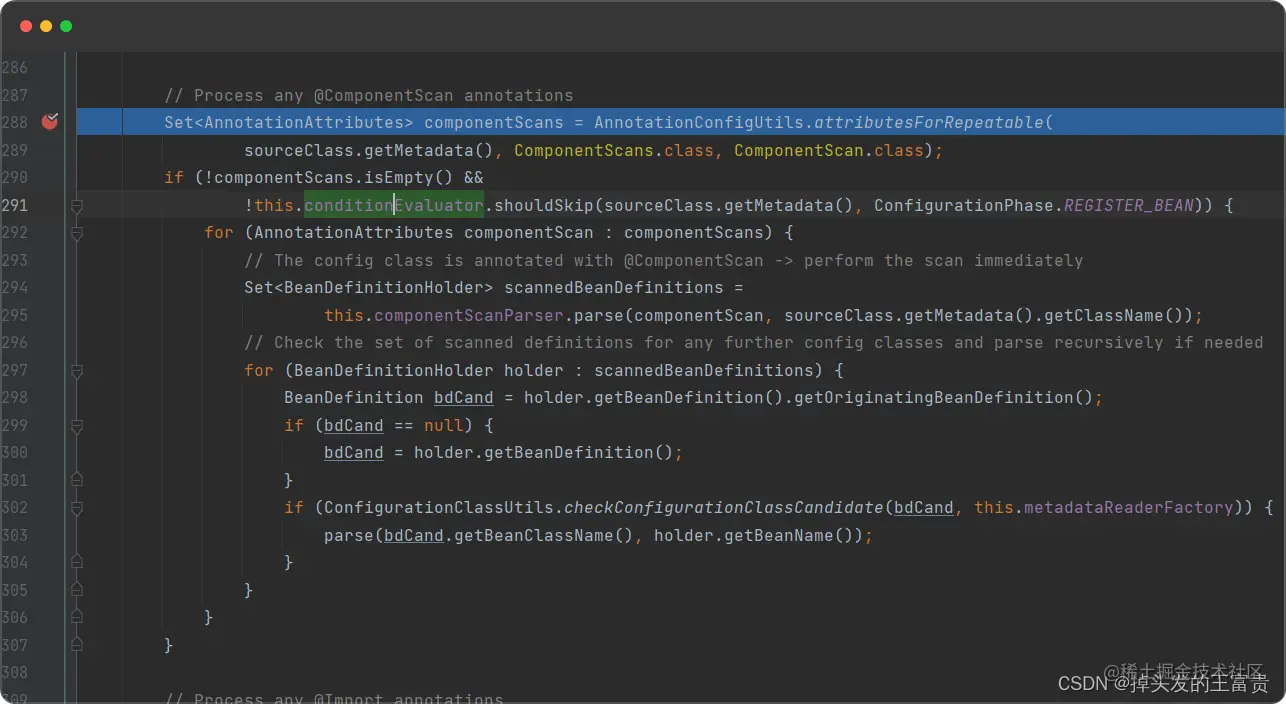Click the green window maximize button

(x=66, y=26)
